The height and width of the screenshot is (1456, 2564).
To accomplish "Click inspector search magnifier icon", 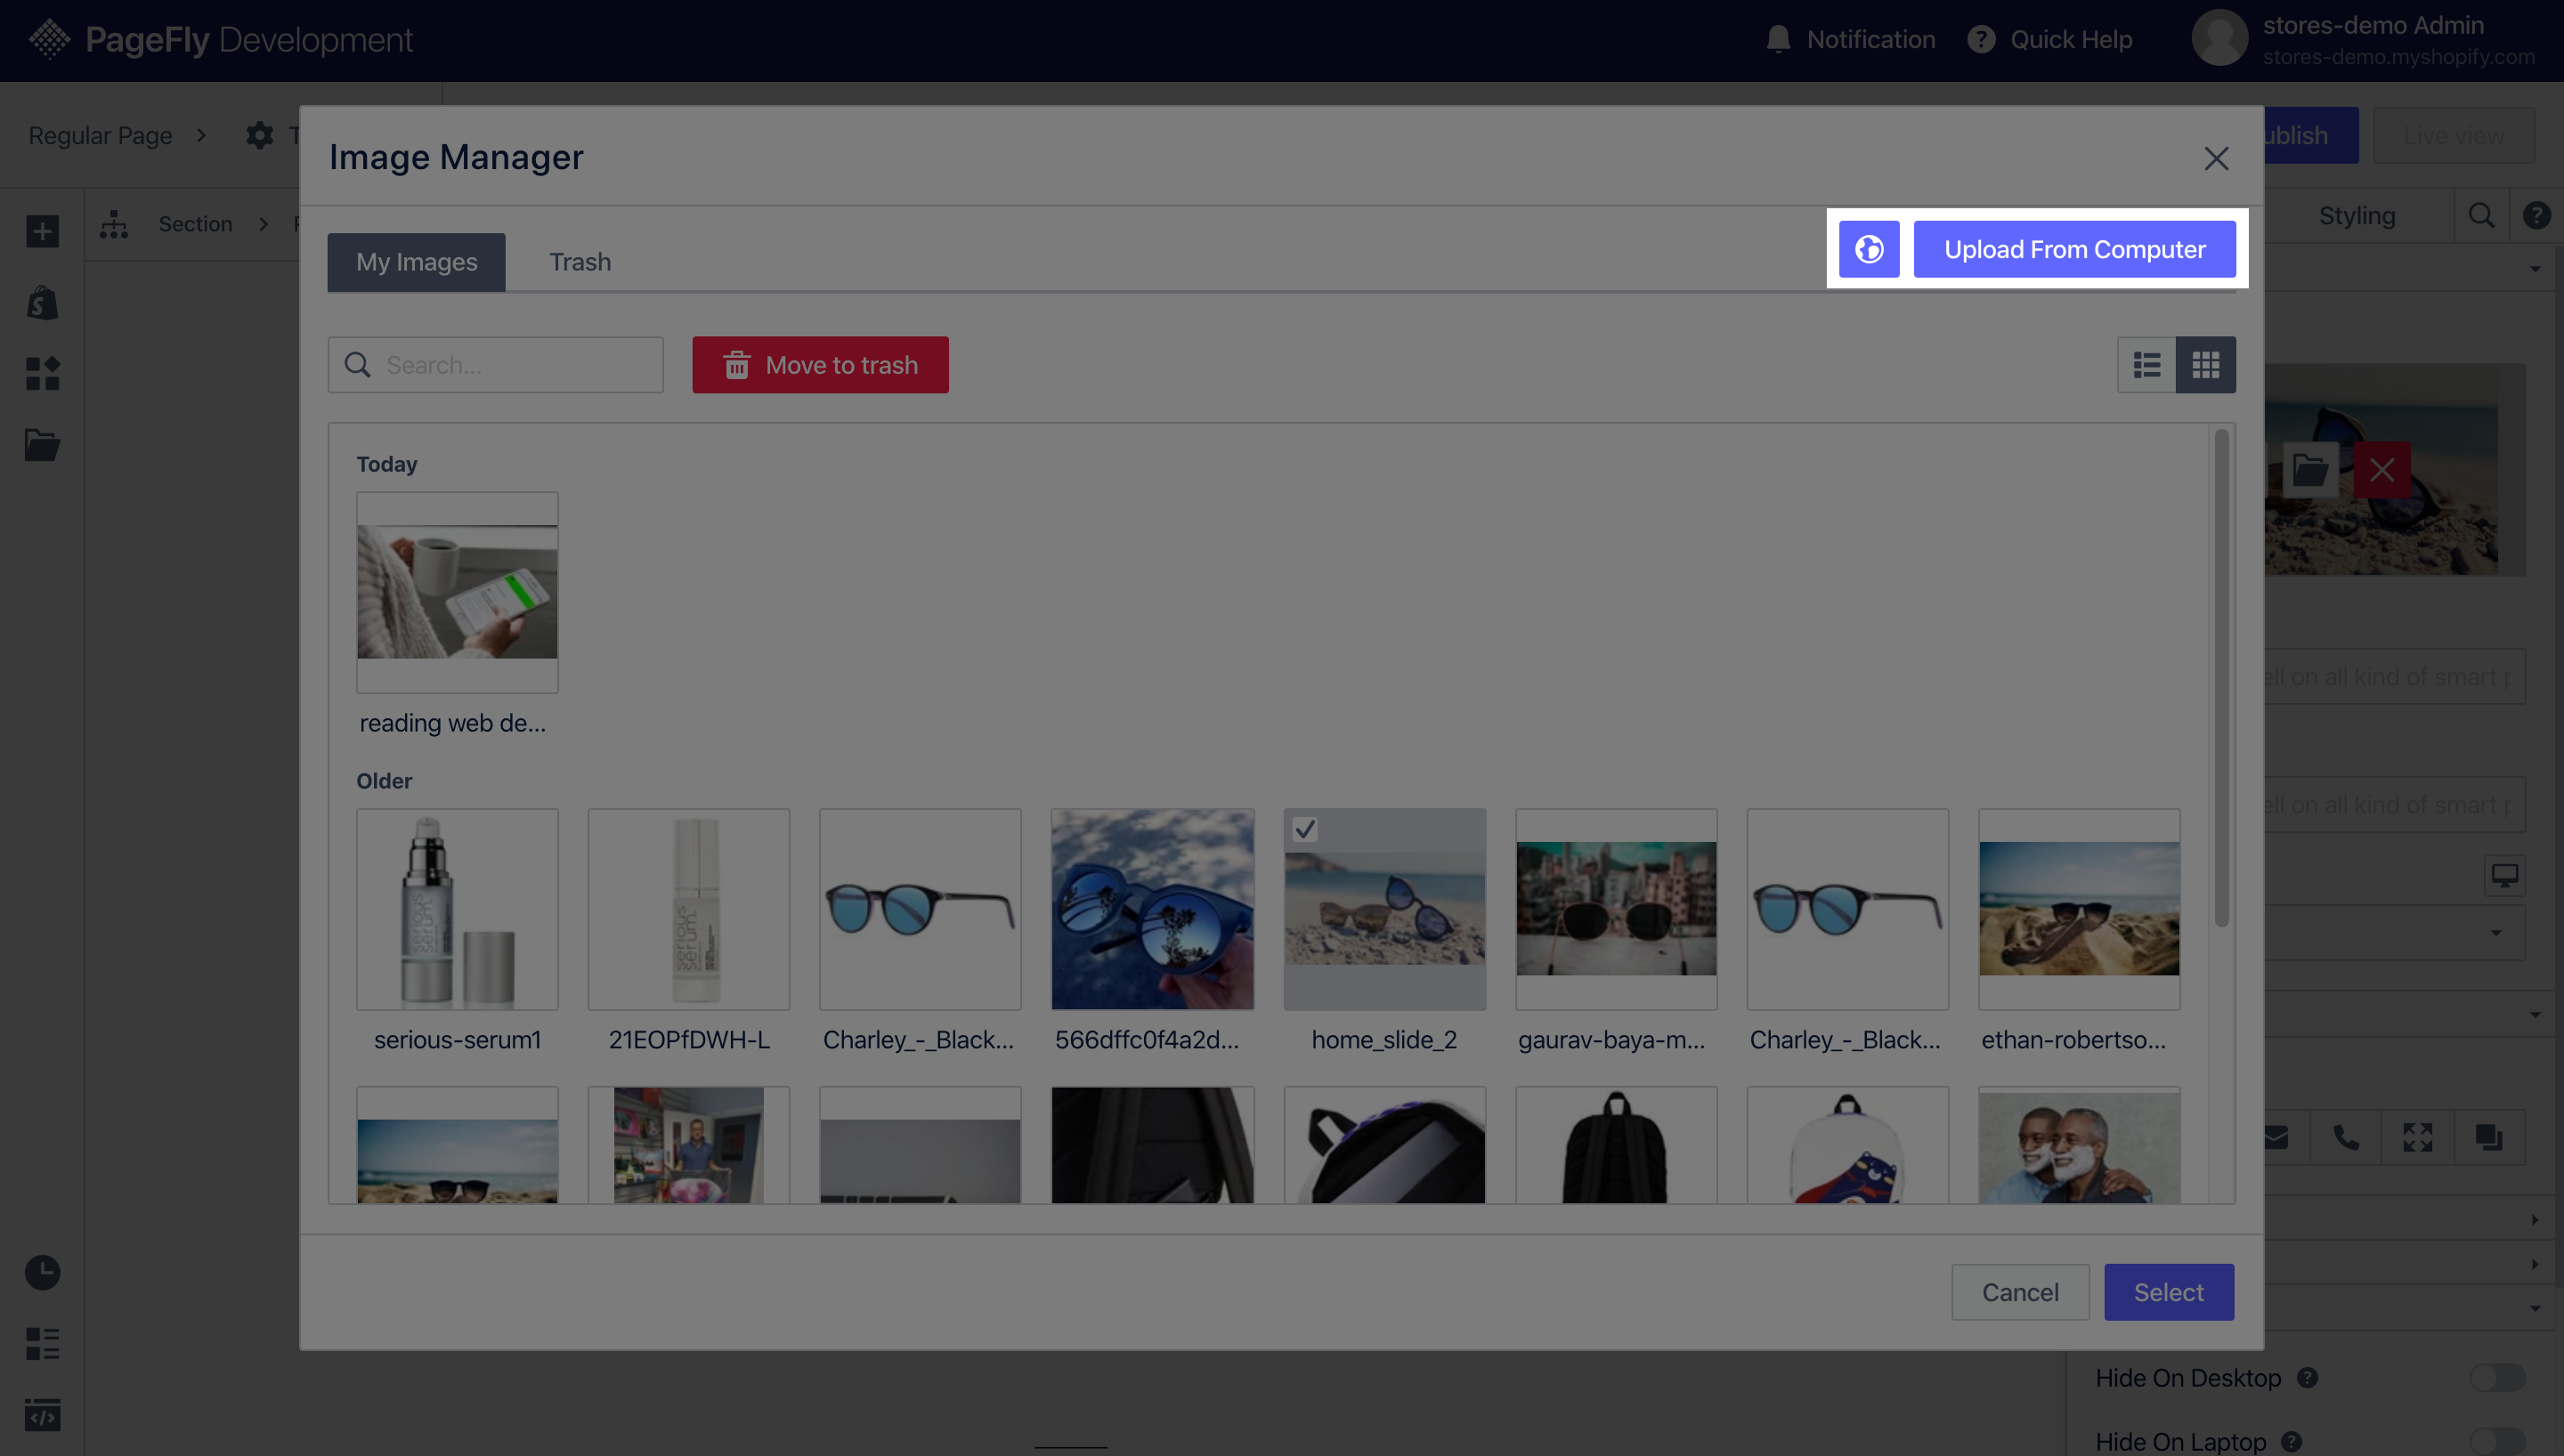I will coord(2481,215).
